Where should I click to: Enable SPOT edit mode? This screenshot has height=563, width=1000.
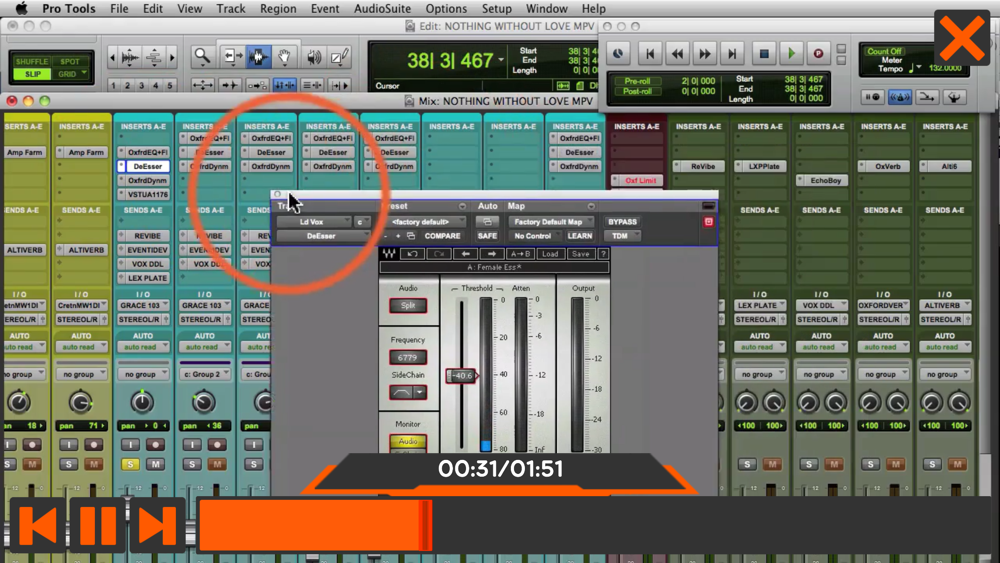coord(70,61)
